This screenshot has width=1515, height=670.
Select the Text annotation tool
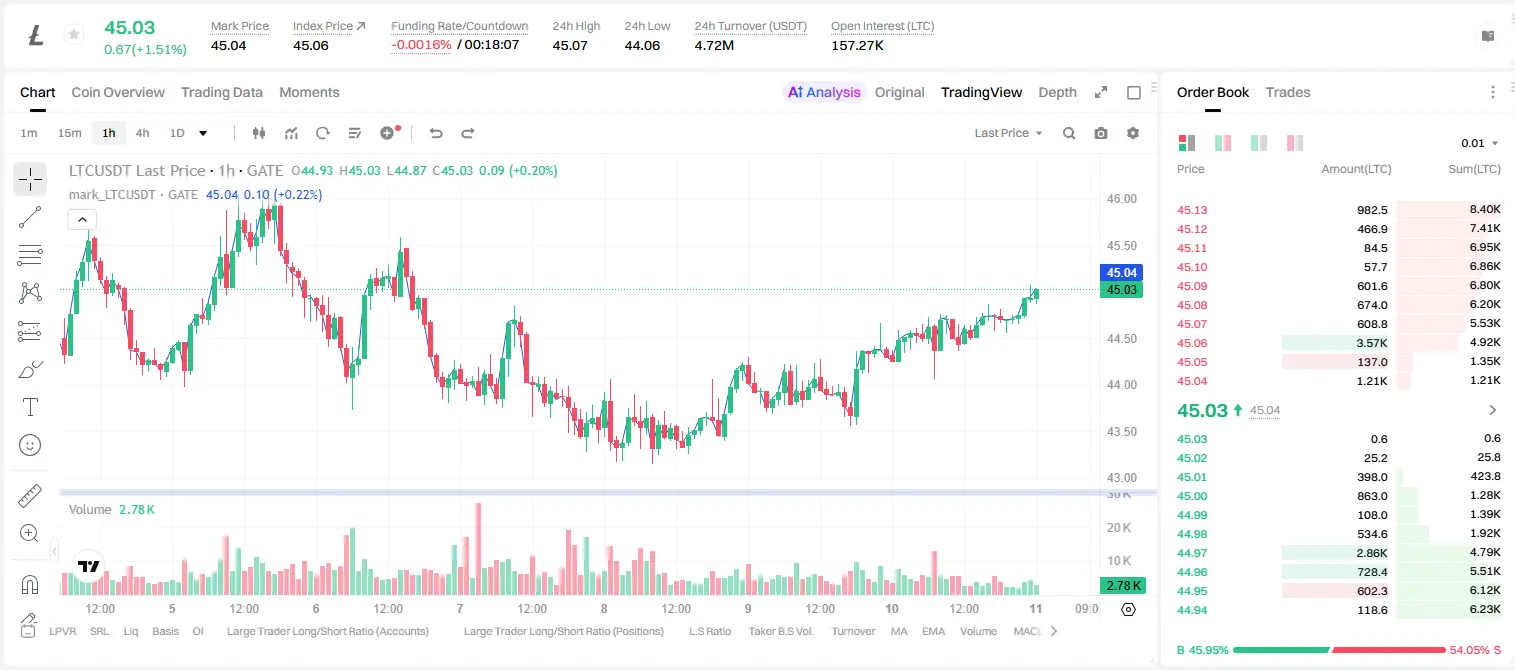pyautogui.click(x=30, y=407)
